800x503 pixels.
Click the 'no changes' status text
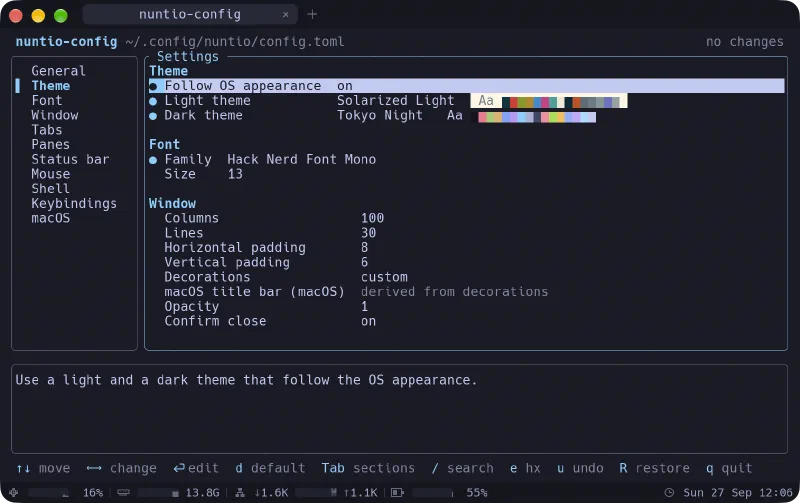coord(744,41)
